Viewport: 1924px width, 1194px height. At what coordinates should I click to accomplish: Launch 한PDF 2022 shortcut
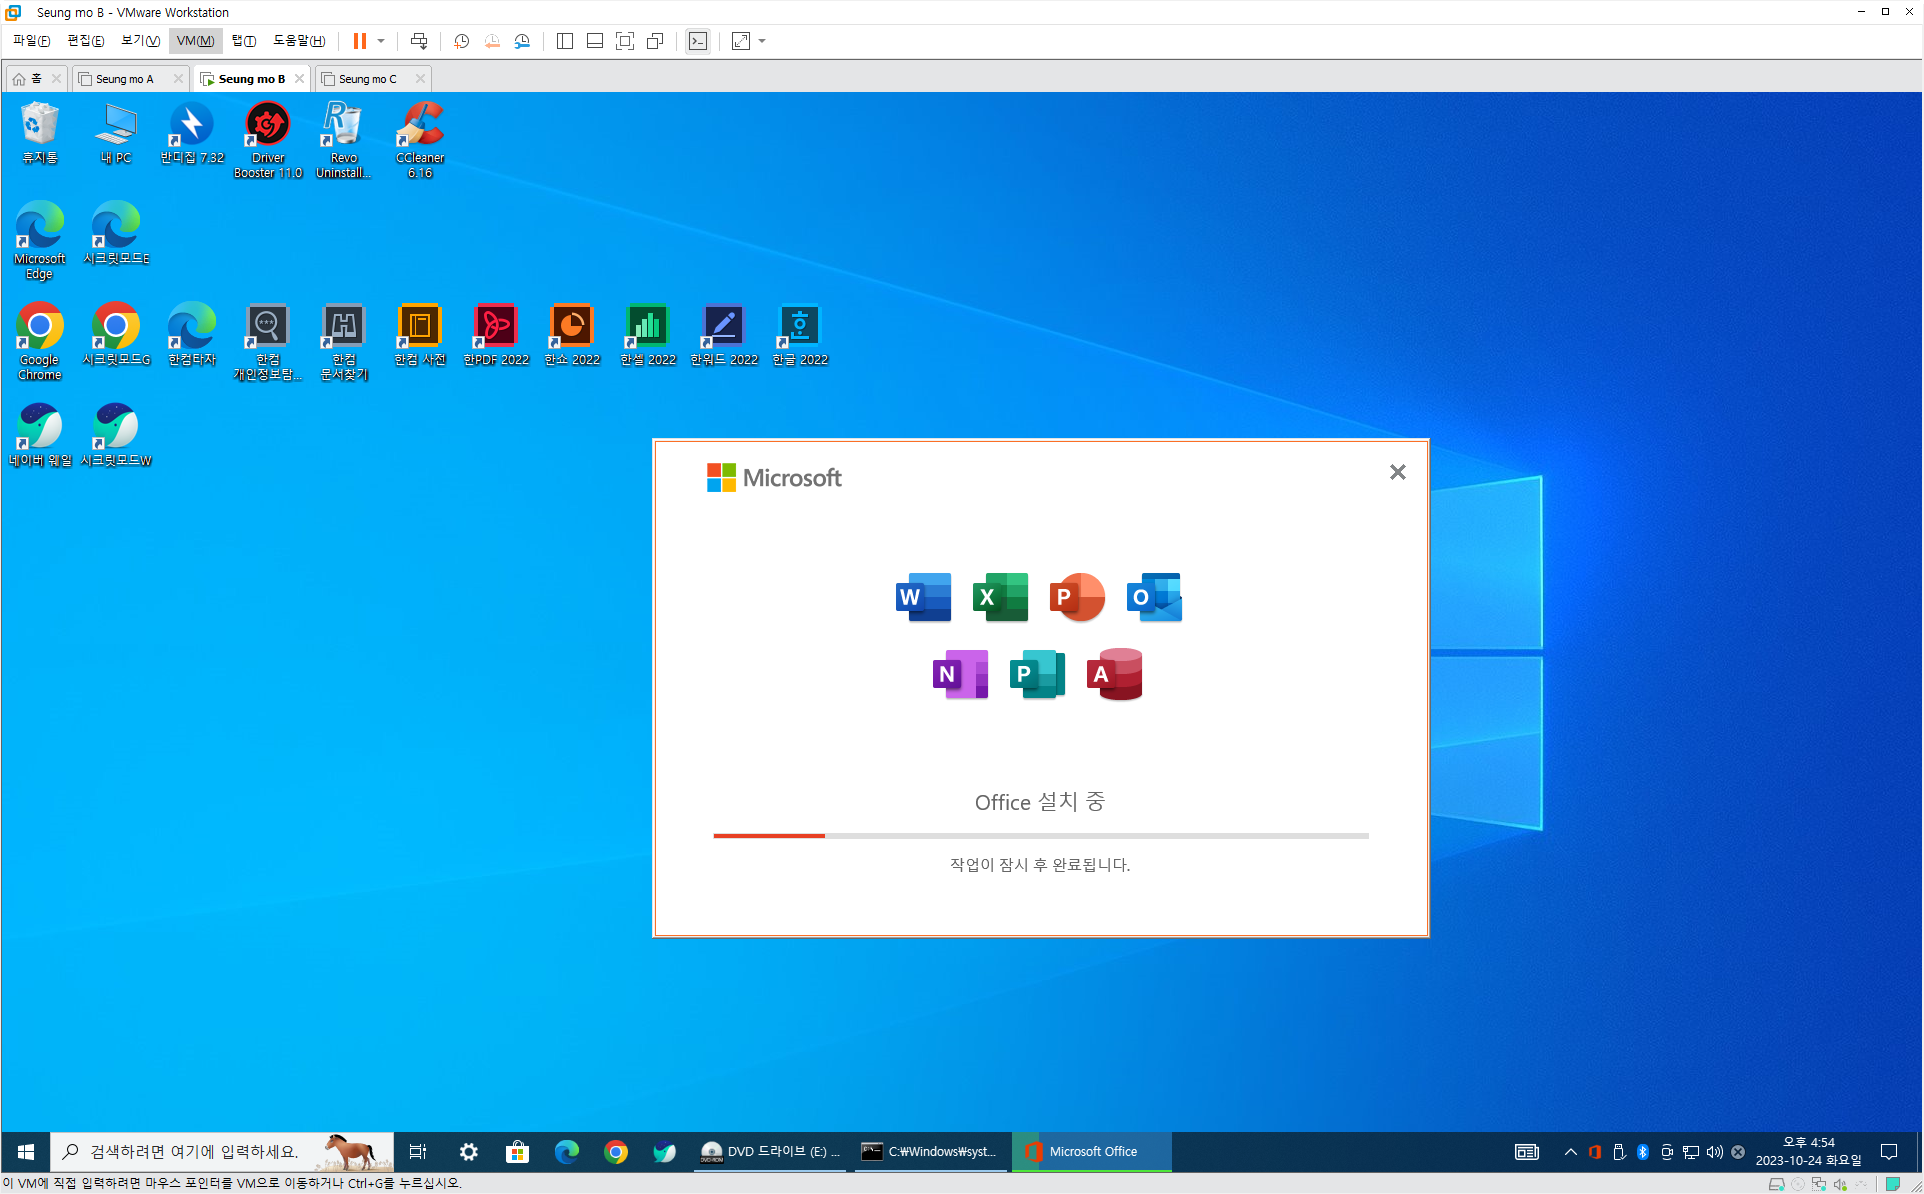(496, 334)
